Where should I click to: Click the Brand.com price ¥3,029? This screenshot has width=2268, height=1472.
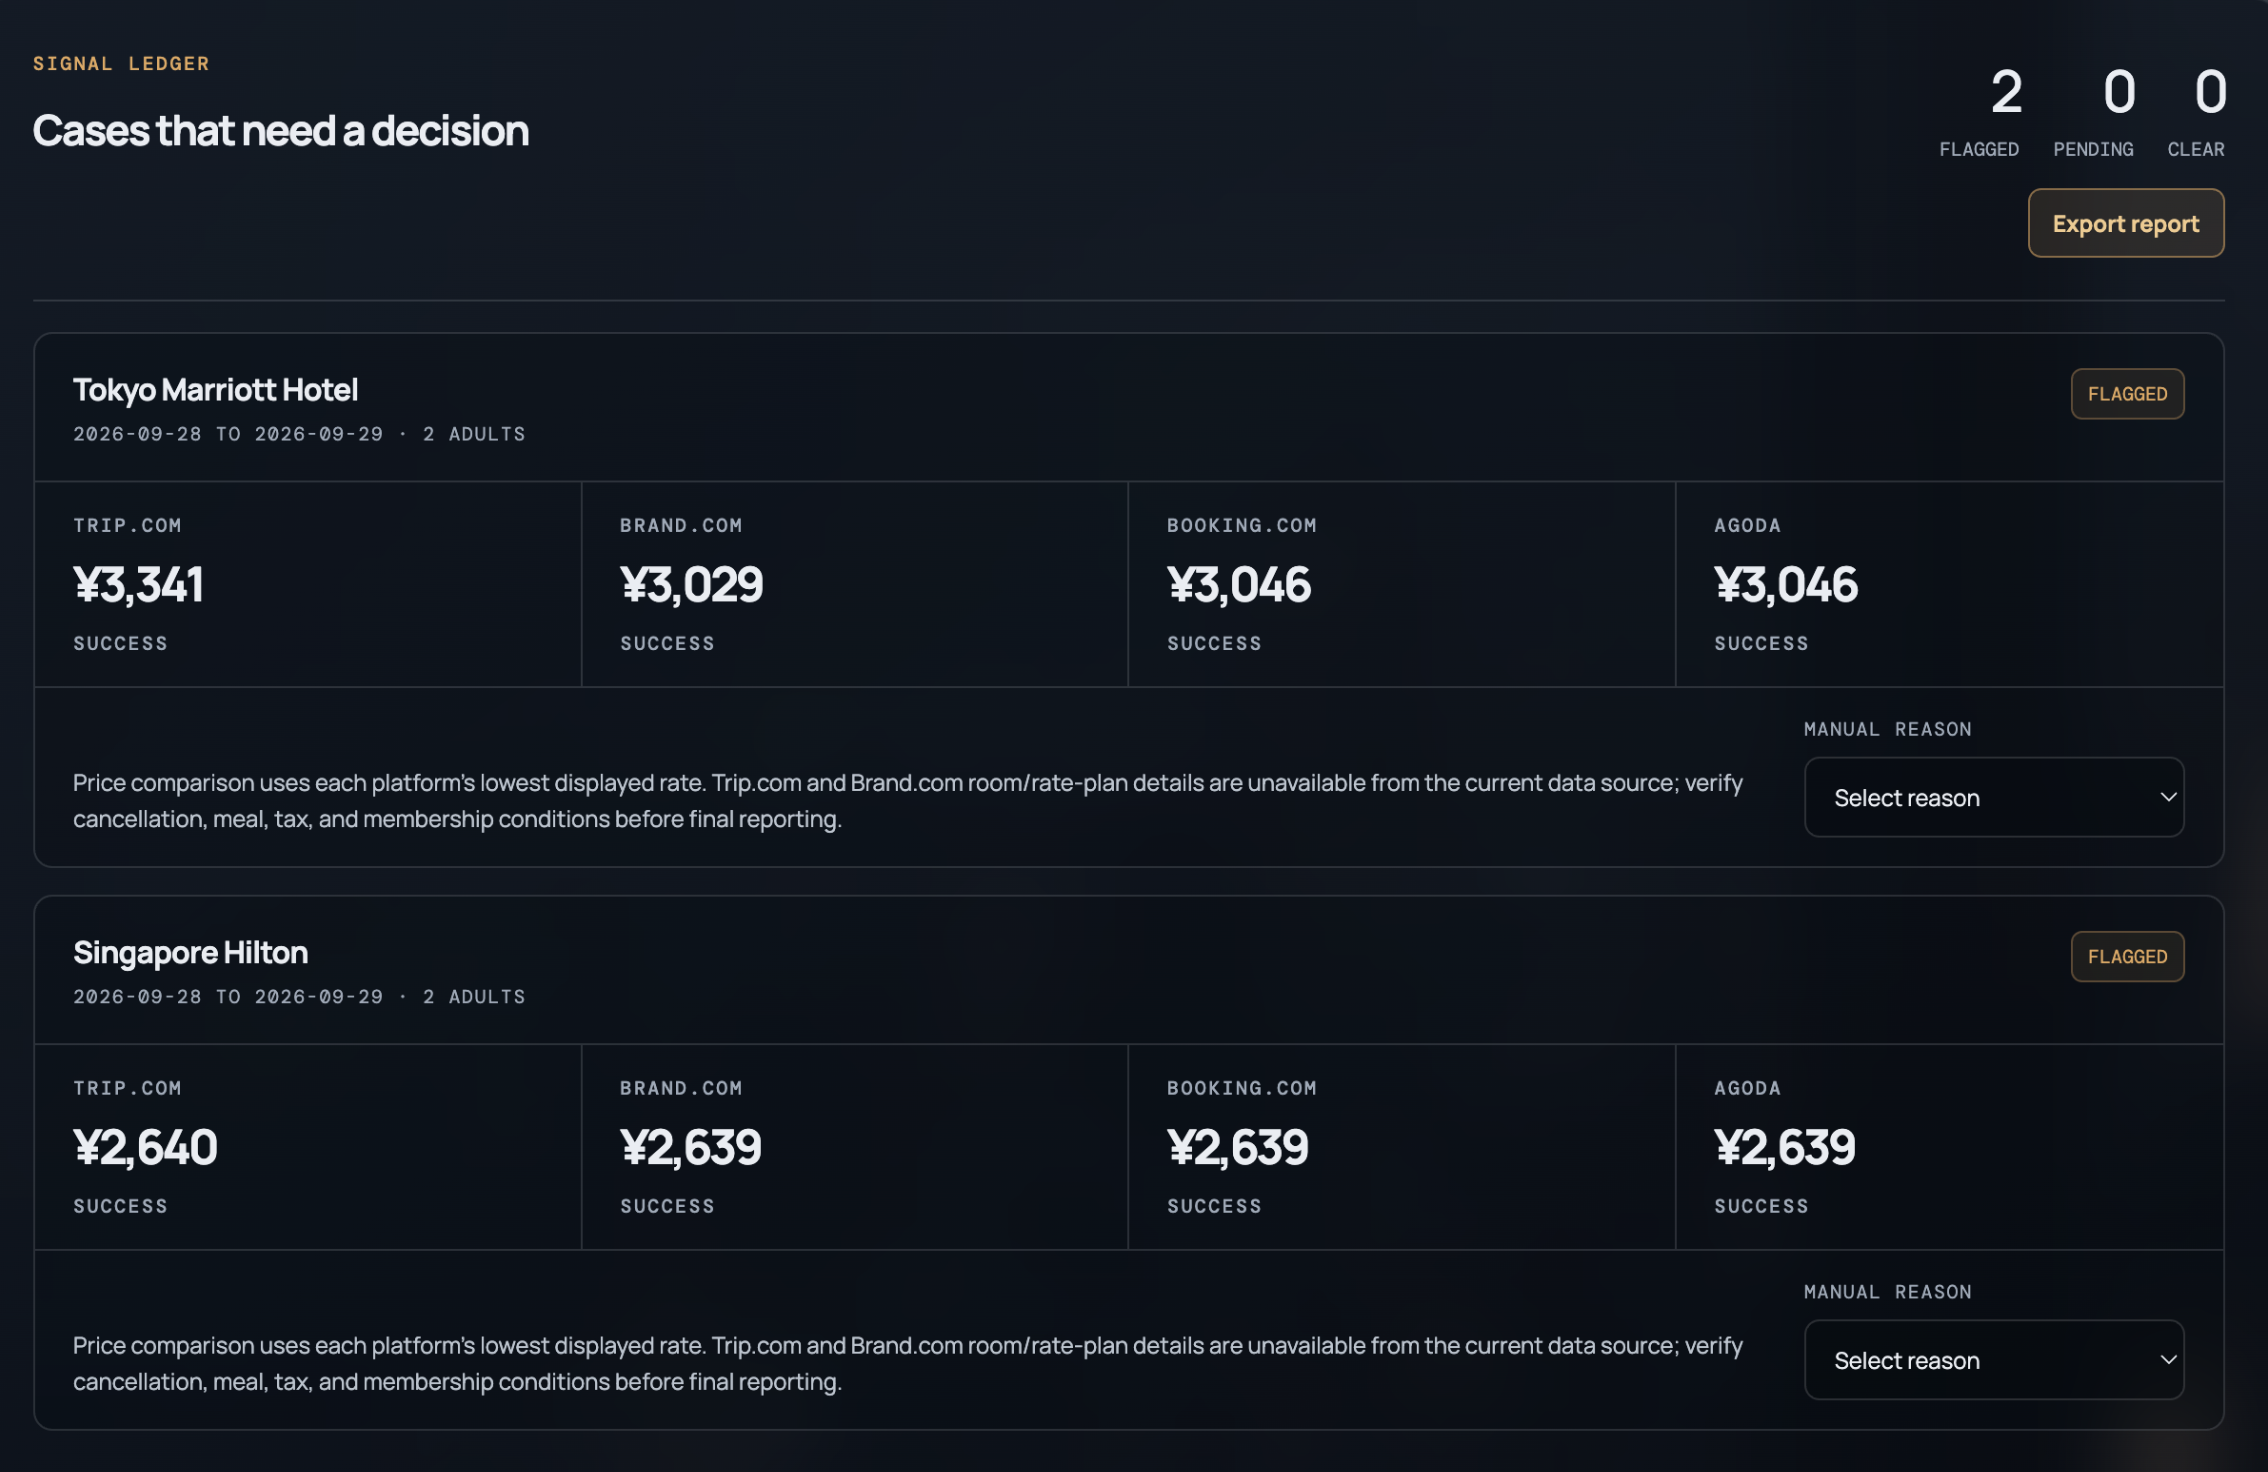tap(691, 584)
